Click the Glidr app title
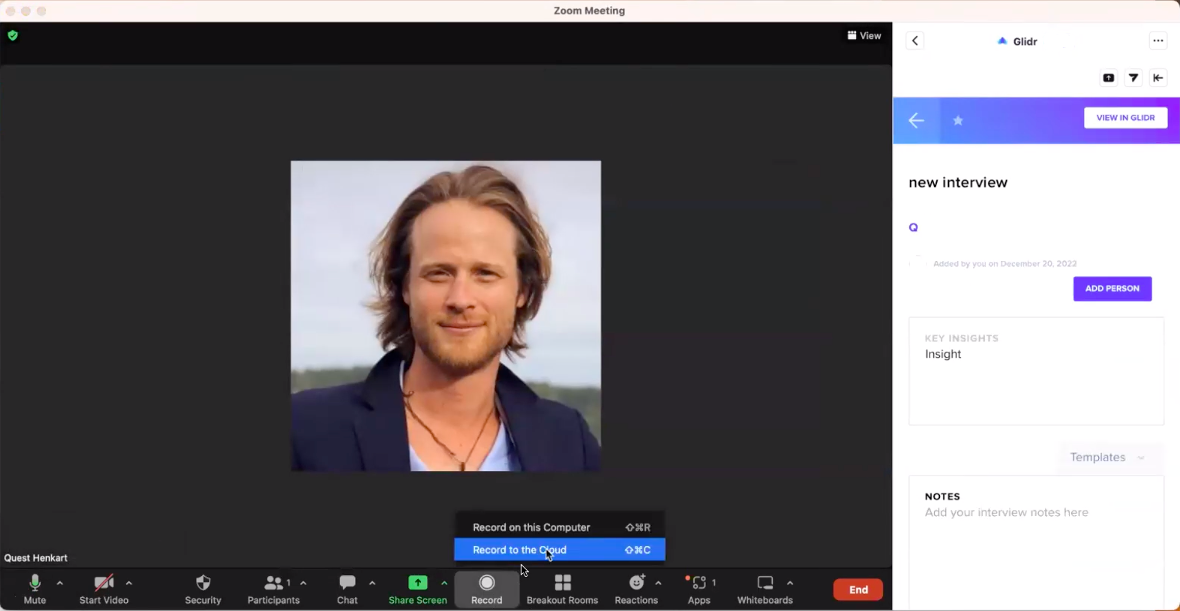1180x611 pixels. 1025,41
